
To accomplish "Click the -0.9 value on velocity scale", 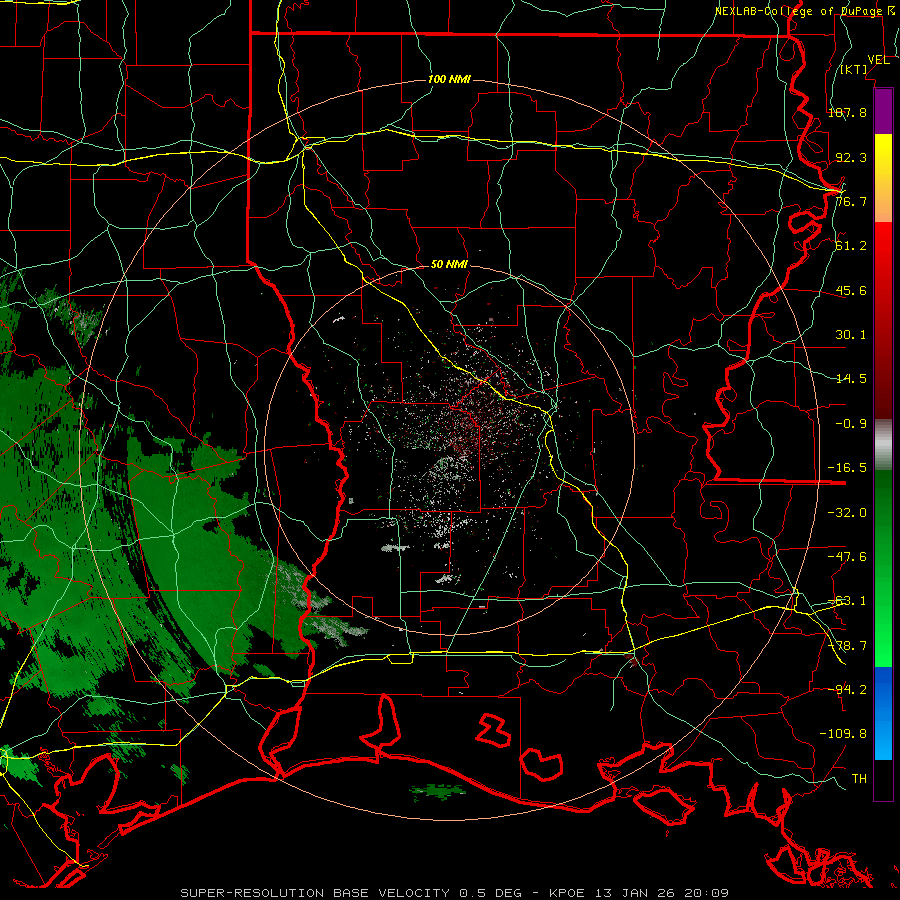I will [x=851, y=424].
